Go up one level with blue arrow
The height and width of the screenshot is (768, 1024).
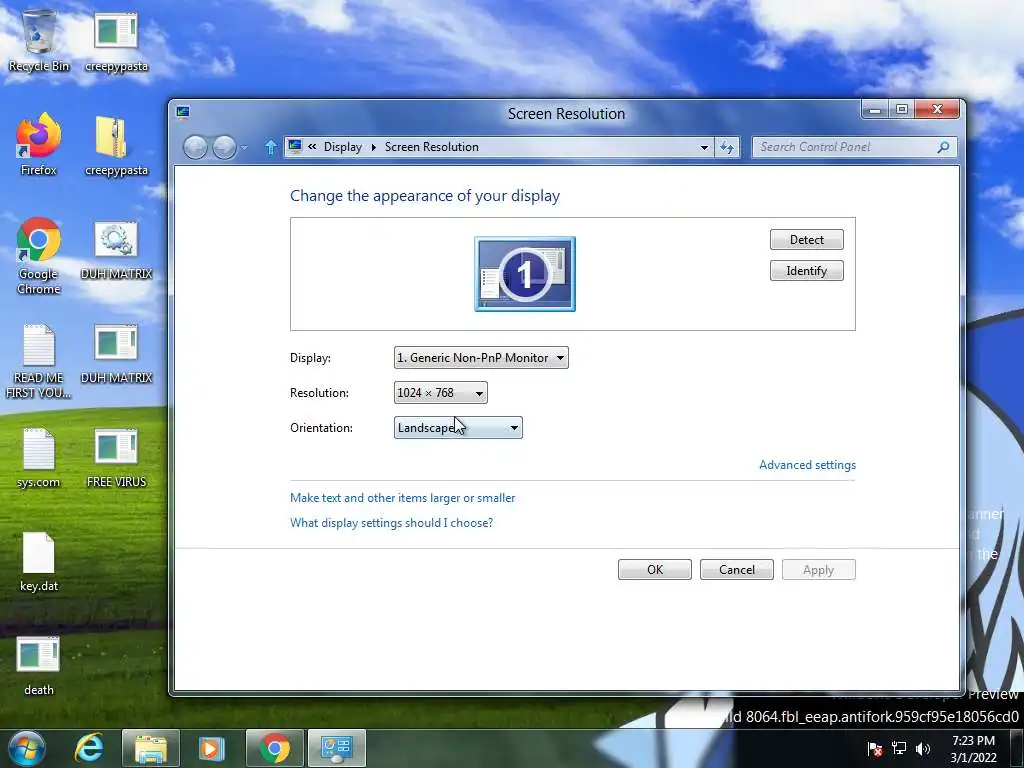pyautogui.click(x=270, y=148)
